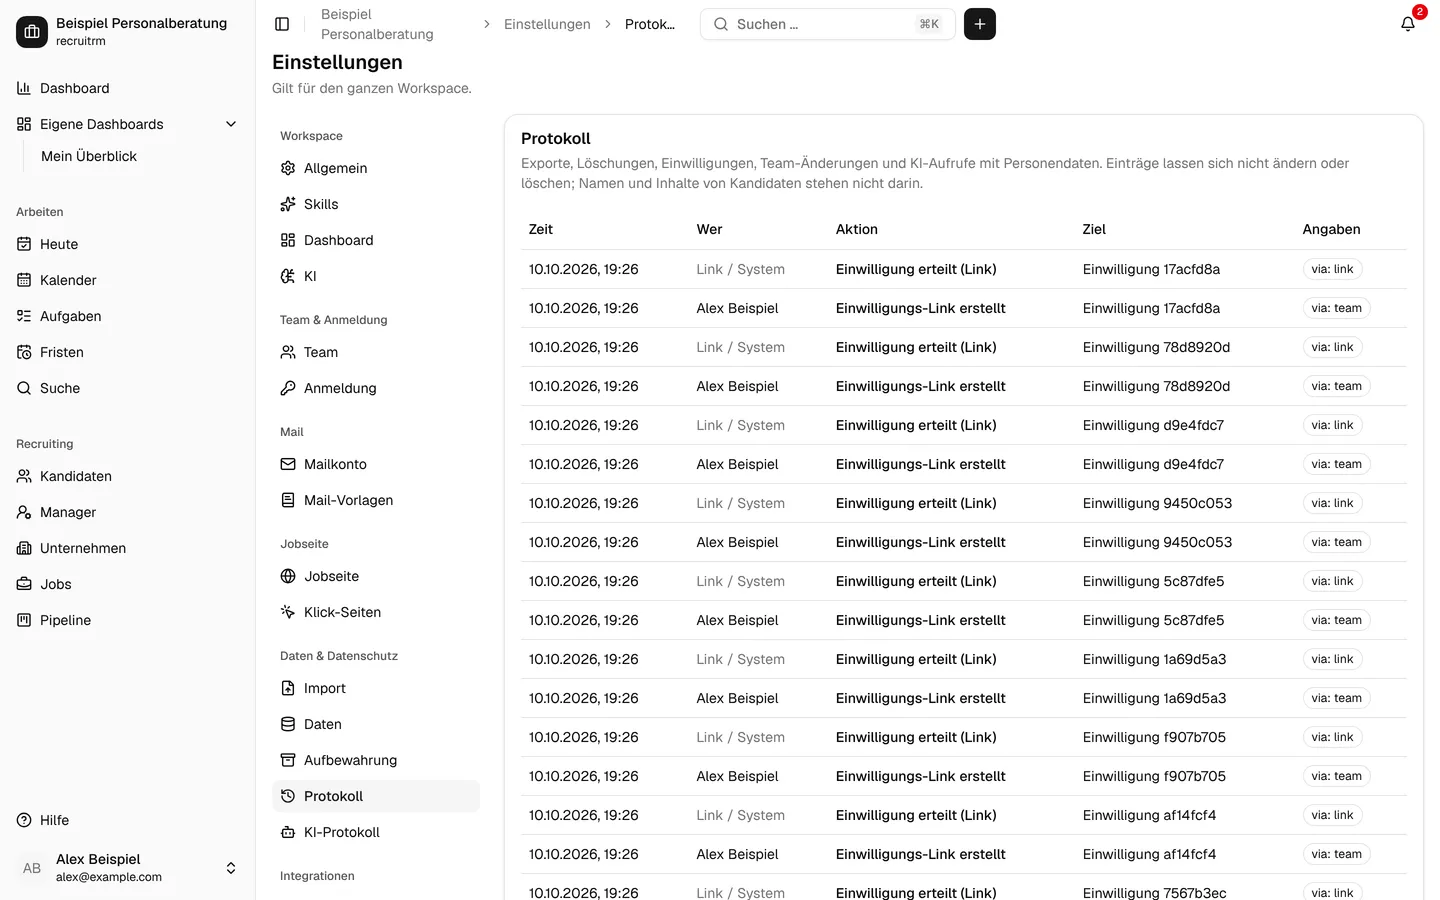Open Import under Daten & Datenschutz
This screenshot has height=900, width=1440.
[376, 688]
